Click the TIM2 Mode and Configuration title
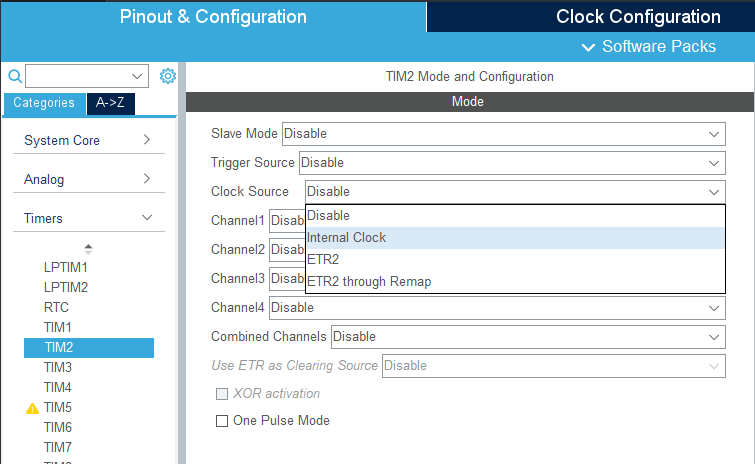The width and height of the screenshot is (755, 464). 469,77
